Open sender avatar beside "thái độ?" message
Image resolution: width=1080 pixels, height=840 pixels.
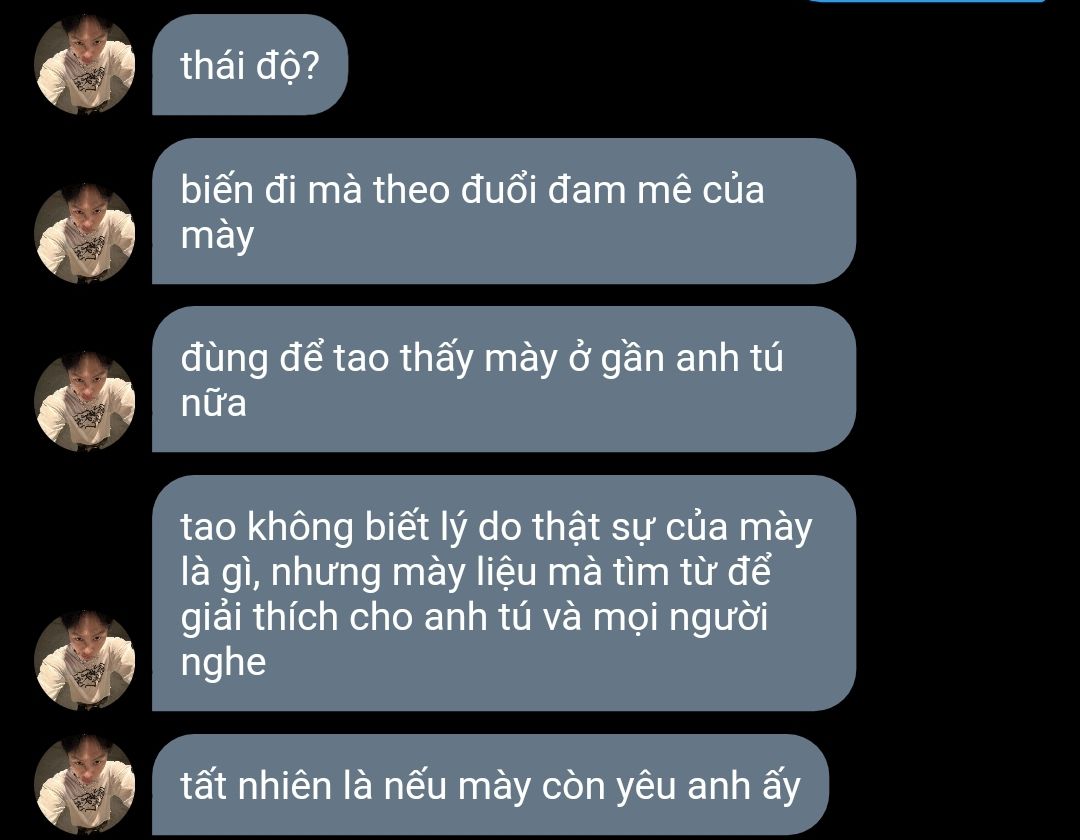(84, 65)
